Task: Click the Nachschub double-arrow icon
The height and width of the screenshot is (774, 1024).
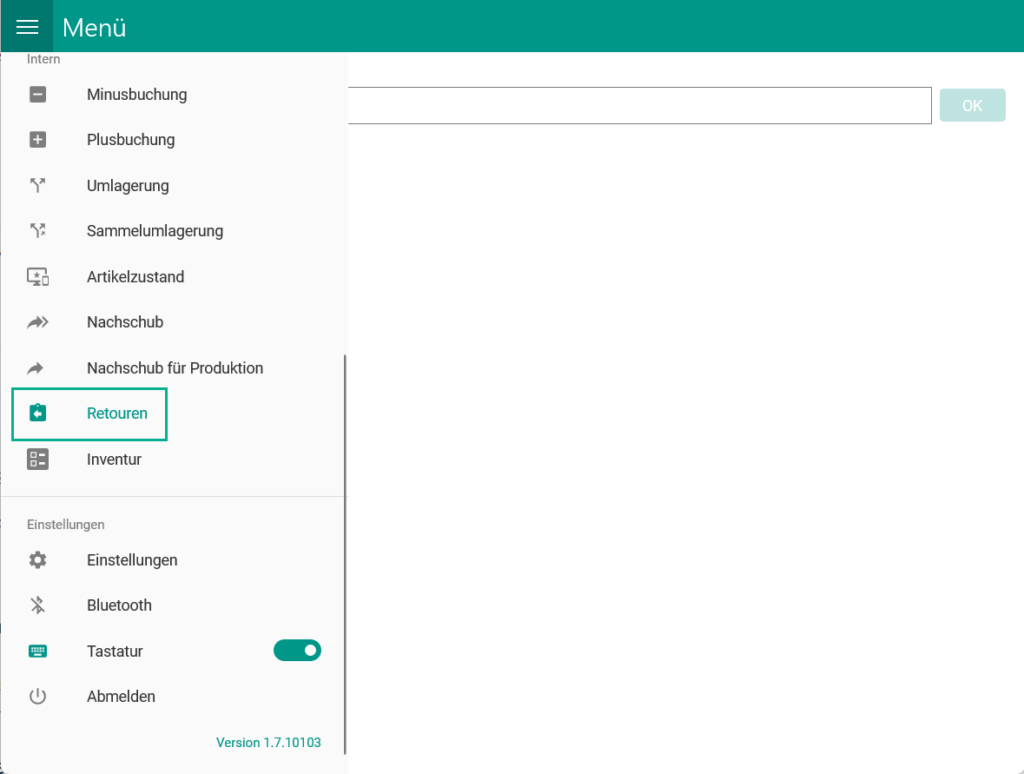Action: point(37,322)
